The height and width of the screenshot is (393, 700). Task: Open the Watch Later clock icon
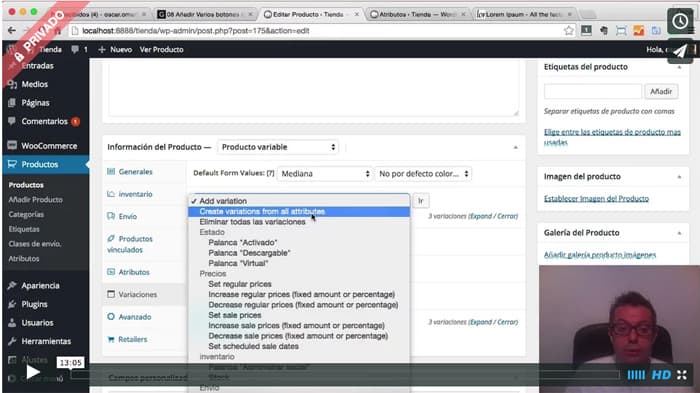coord(679,21)
